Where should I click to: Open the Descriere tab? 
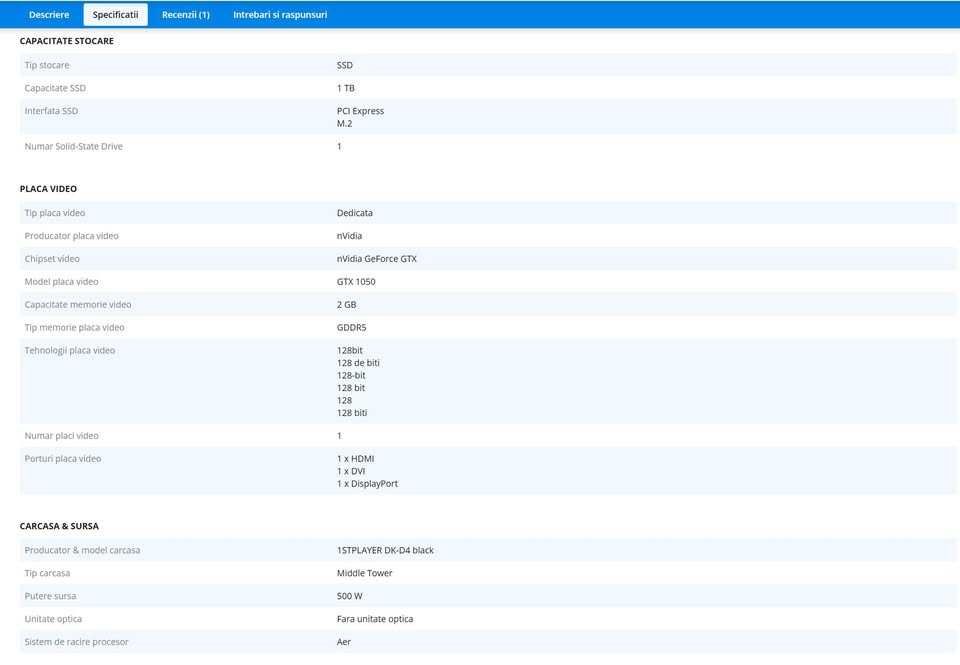click(x=49, y=15)
